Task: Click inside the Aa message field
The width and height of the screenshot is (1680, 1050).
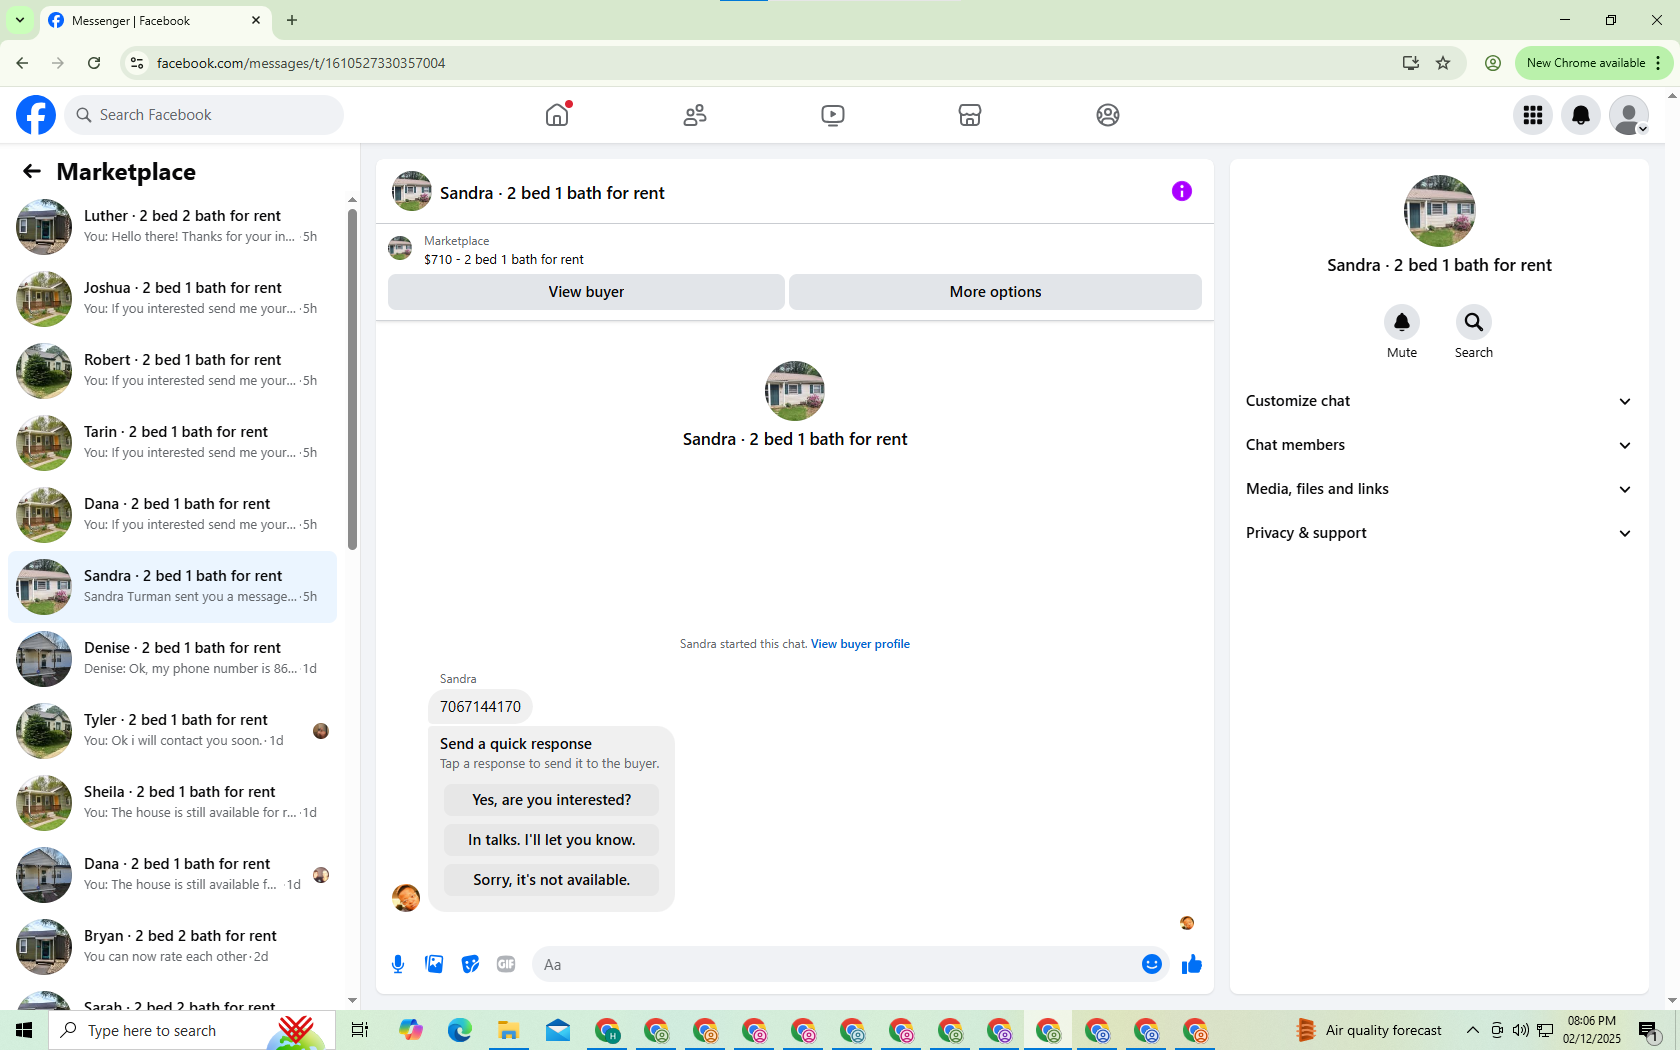Action: tap(835, 964)
